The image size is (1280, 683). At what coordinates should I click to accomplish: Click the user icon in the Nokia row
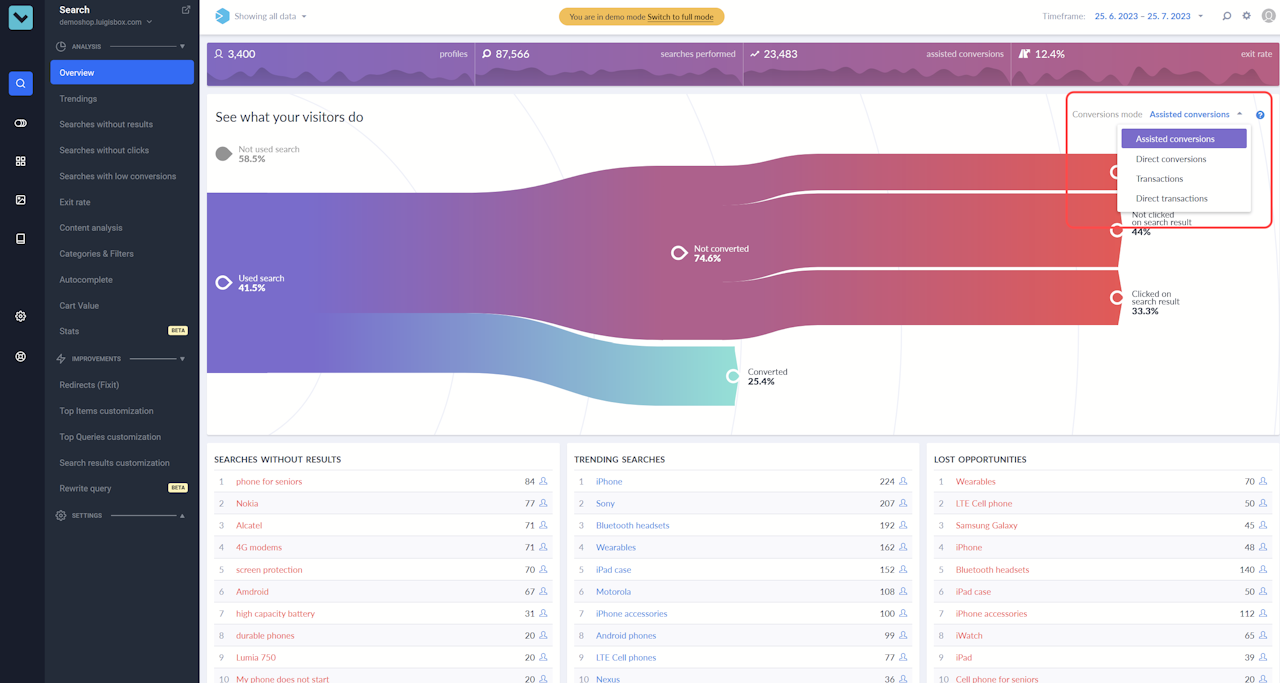pyautogui.click(x=544, y=503)
